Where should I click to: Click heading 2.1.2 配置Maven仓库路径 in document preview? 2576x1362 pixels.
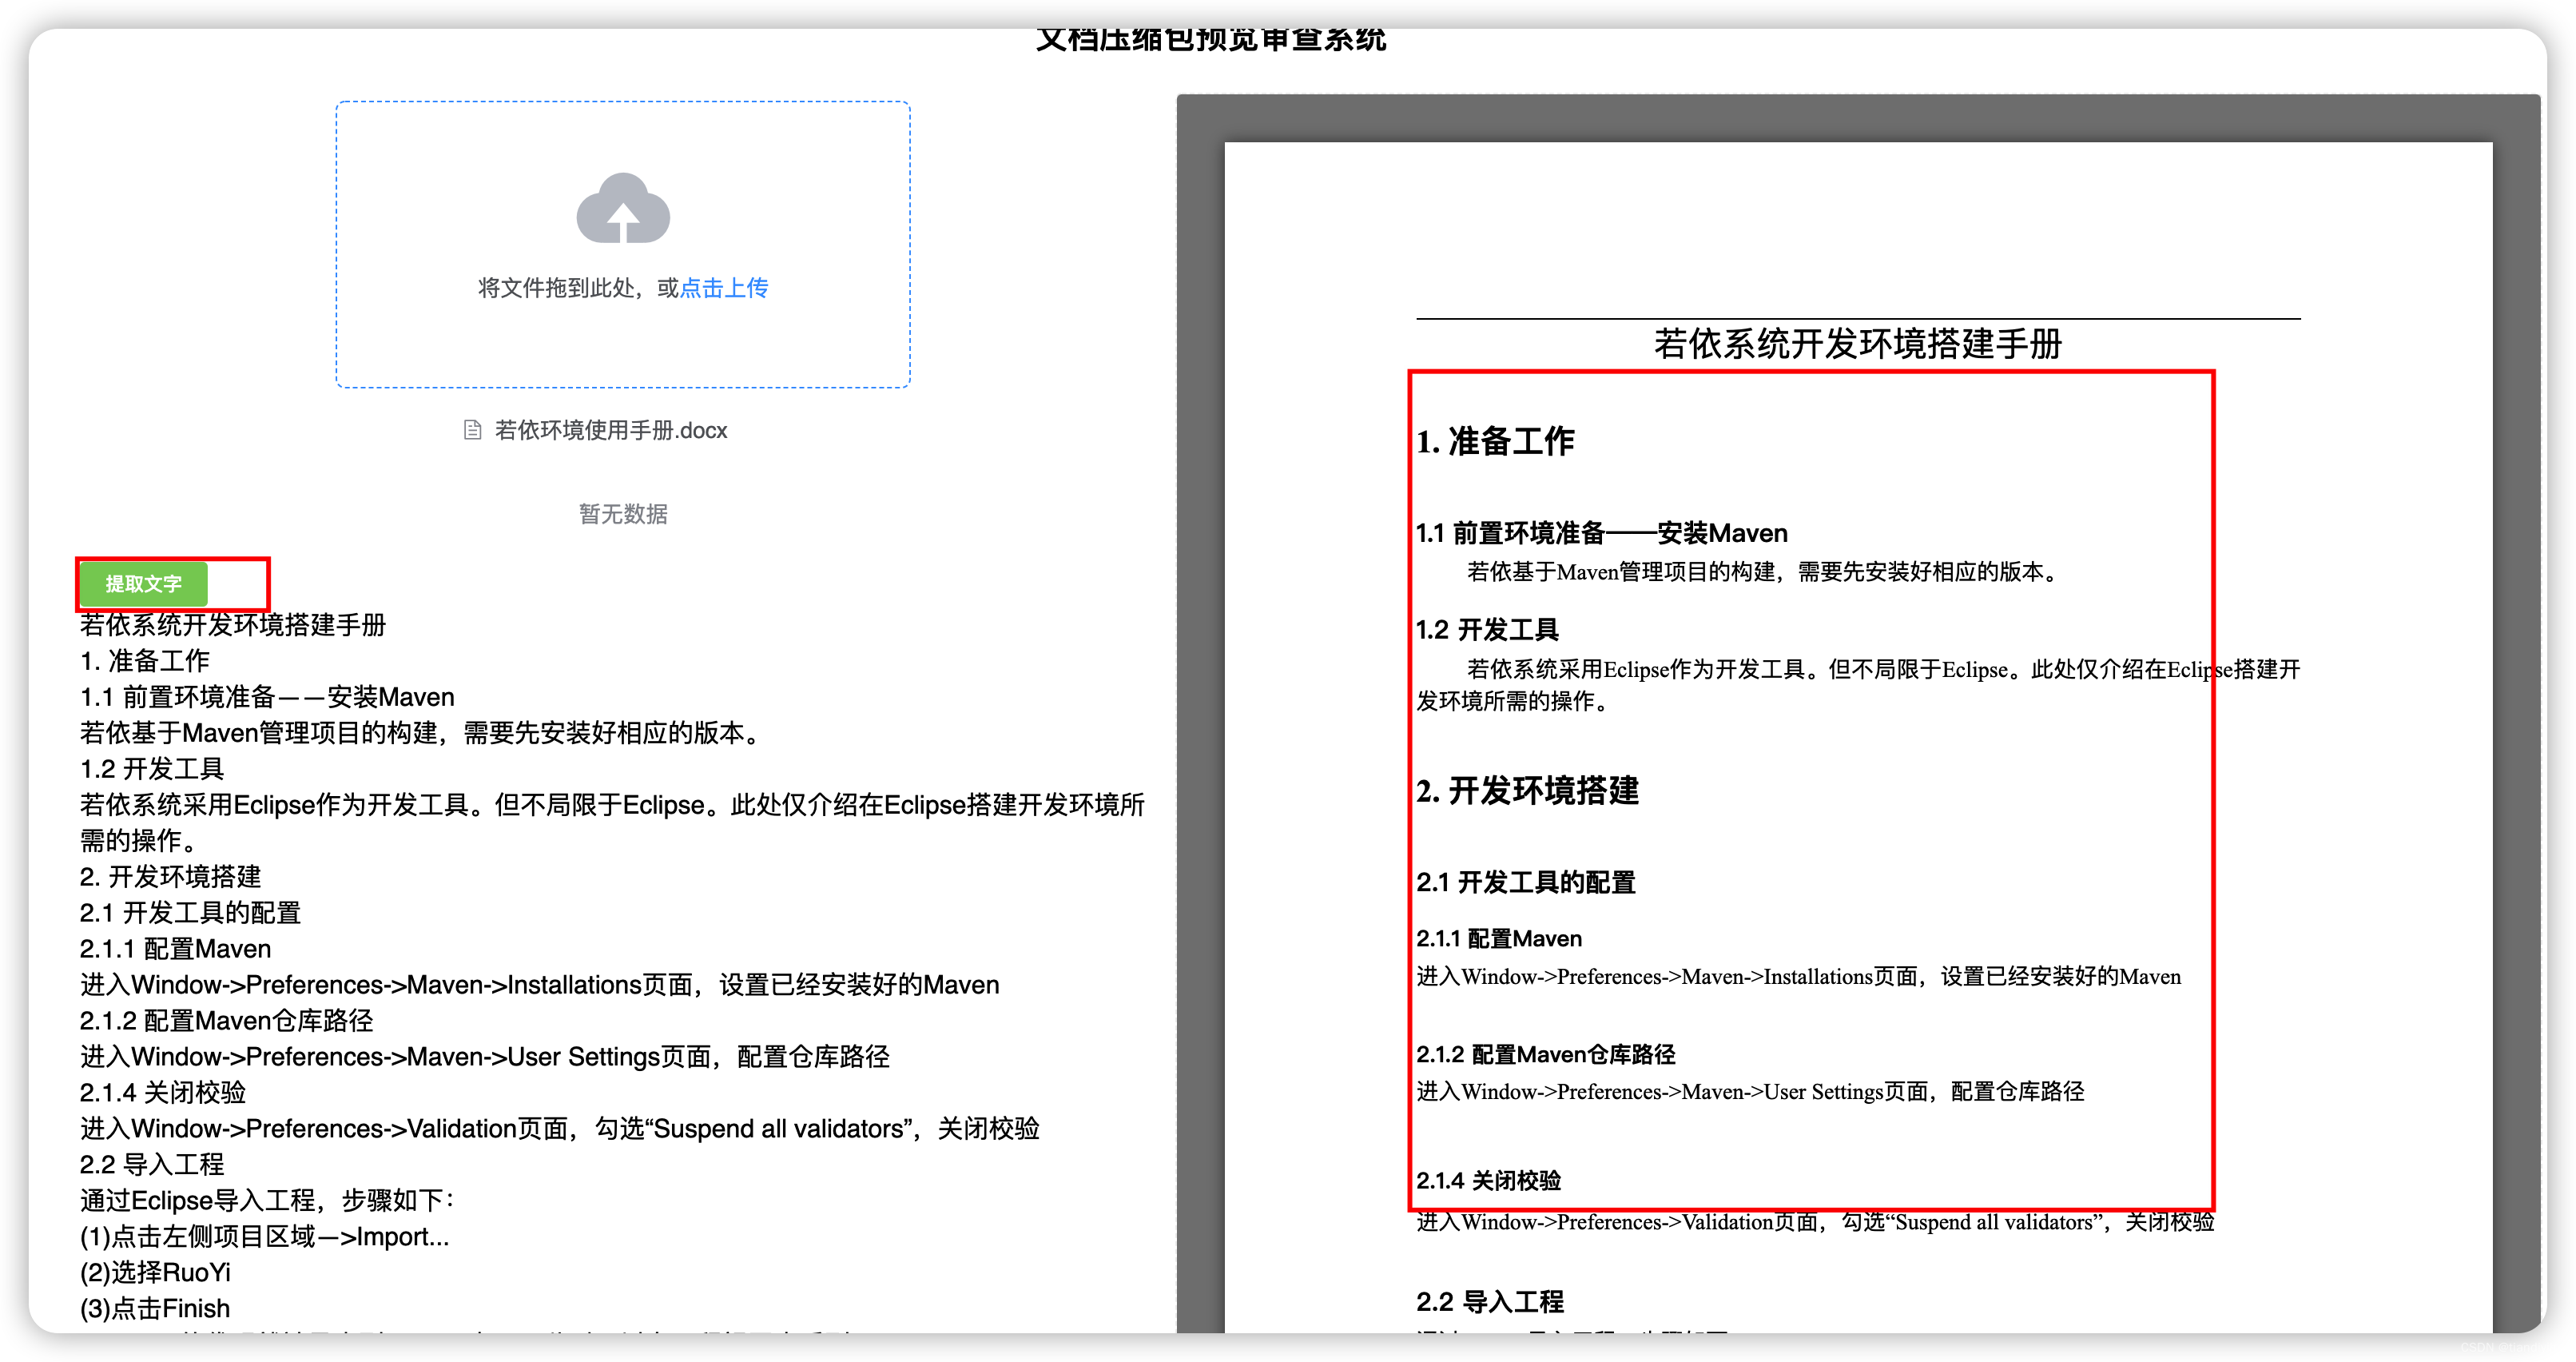tap(1545, 1055)
